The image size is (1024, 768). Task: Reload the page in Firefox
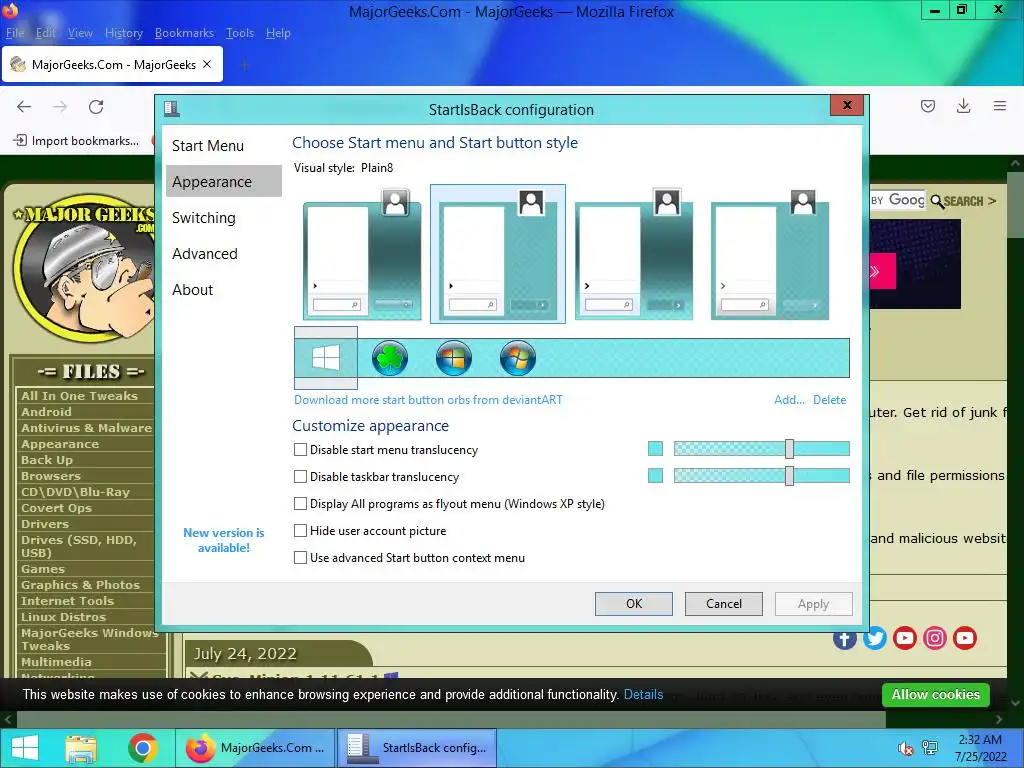point(96,106)
